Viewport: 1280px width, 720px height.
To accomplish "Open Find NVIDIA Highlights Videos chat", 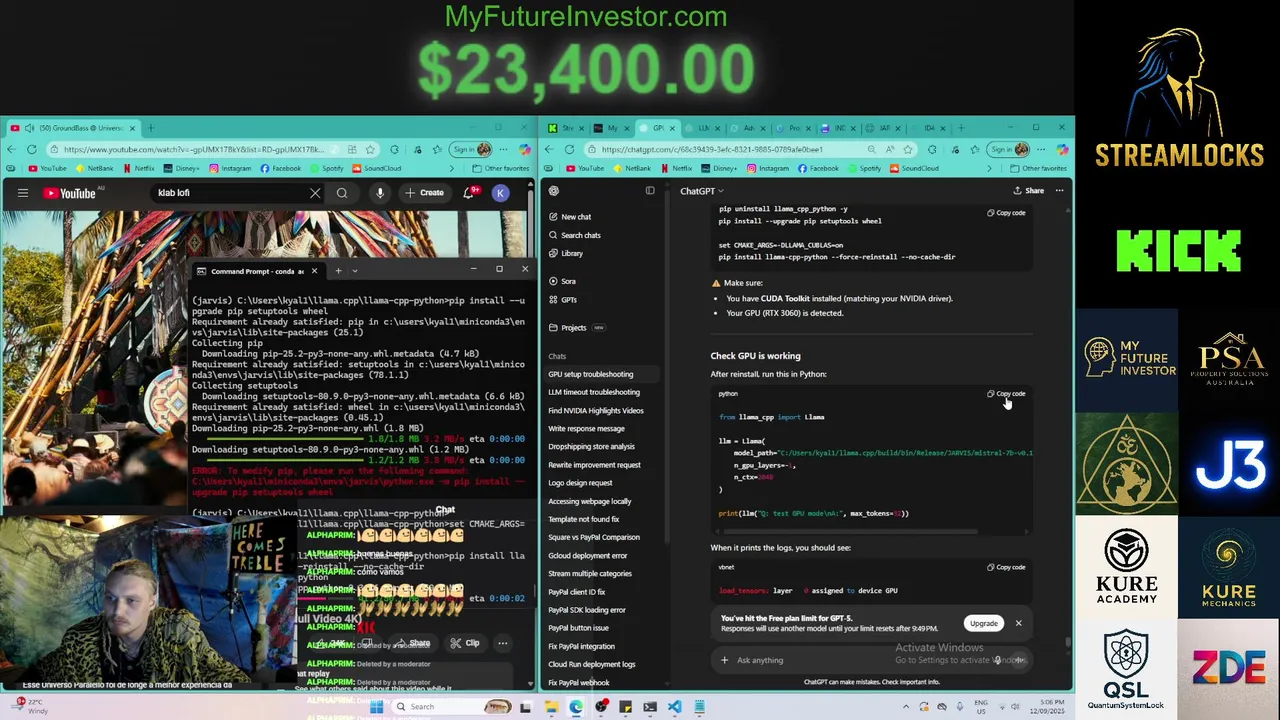I will pos(604,410).
